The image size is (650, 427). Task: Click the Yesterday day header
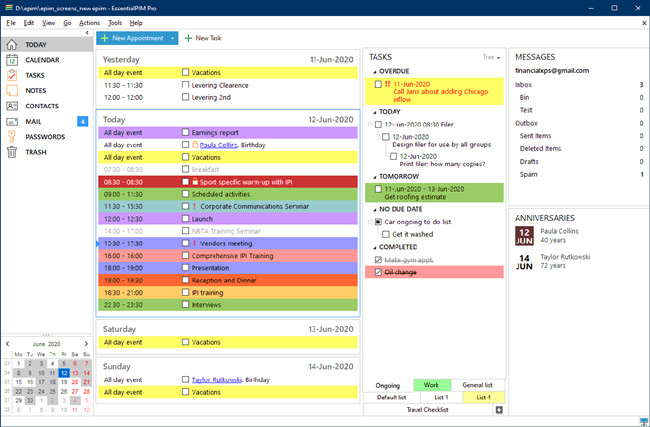(228, 59)
